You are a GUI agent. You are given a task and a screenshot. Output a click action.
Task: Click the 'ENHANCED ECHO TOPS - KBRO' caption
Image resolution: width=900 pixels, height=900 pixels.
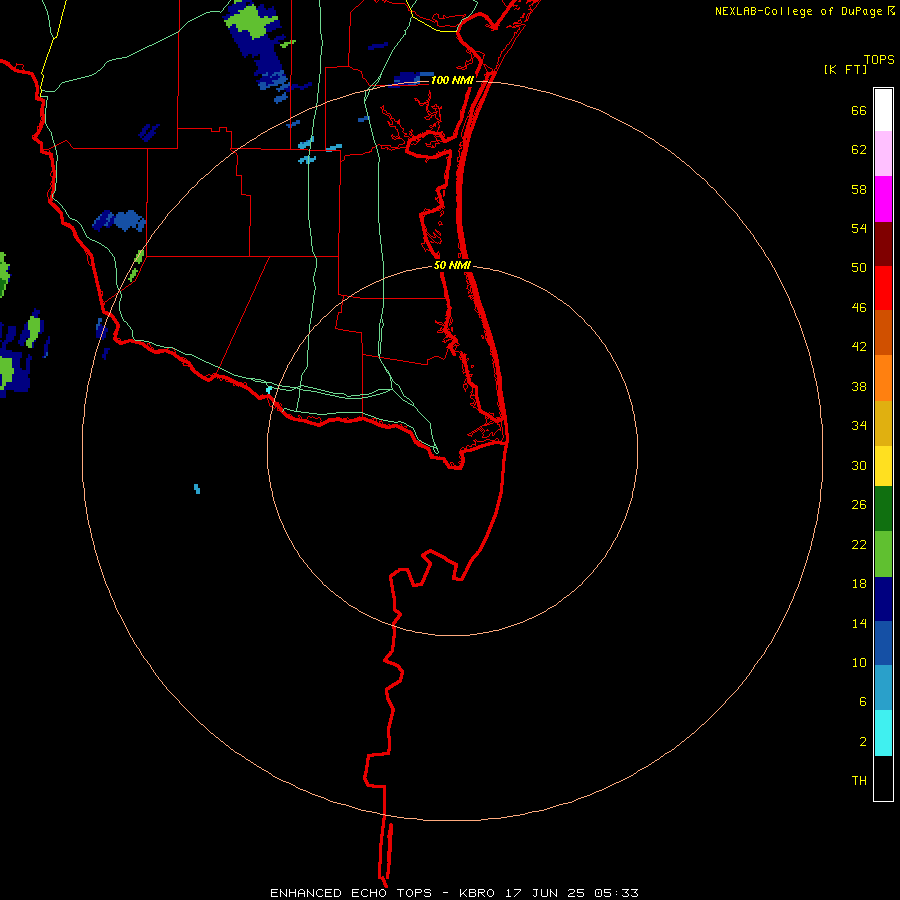(382, 893)
